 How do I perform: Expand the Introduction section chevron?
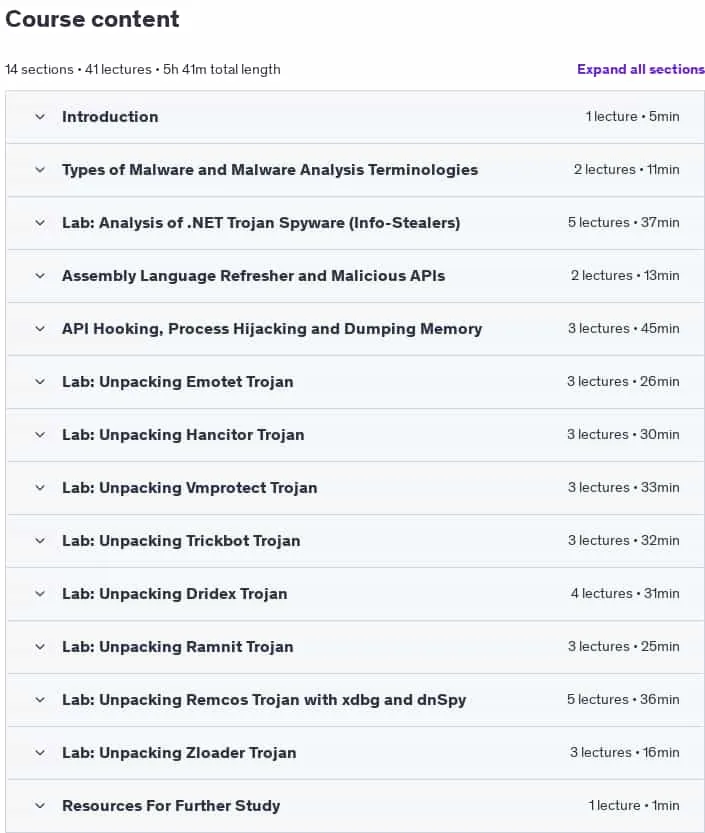coord(40,117)
